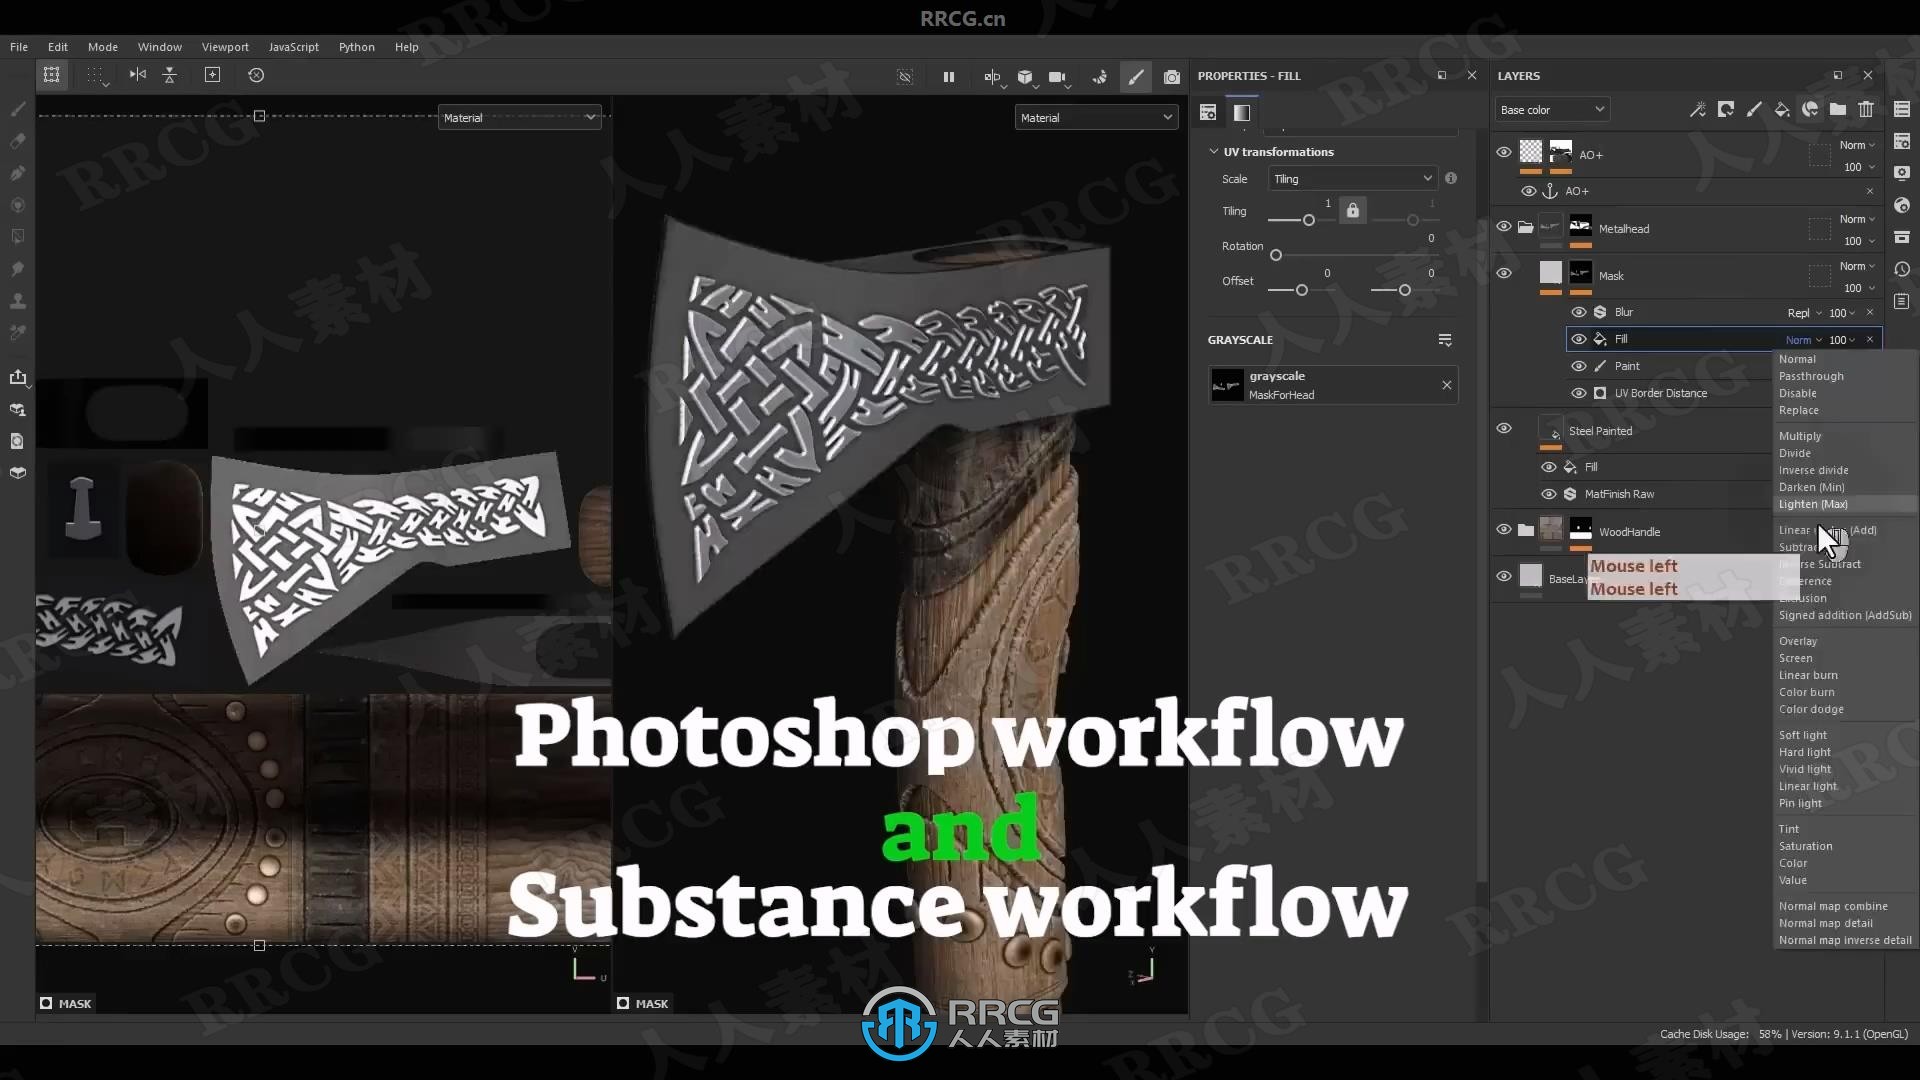Select the Eraser tool in left toolbar
This screenshot has width=1920, height=1080.
coord(18,141)
